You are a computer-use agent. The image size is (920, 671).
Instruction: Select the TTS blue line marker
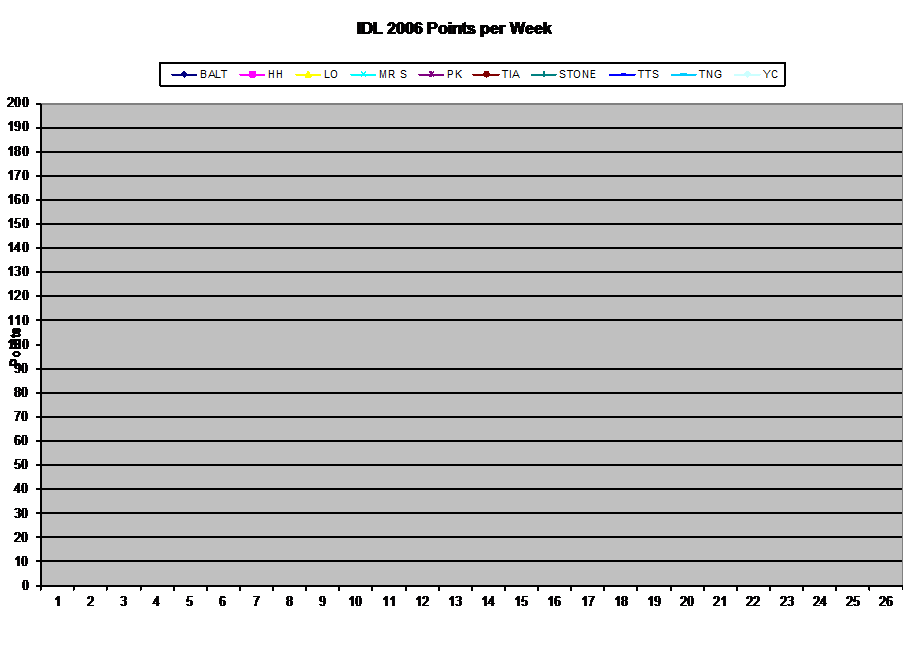625,73
